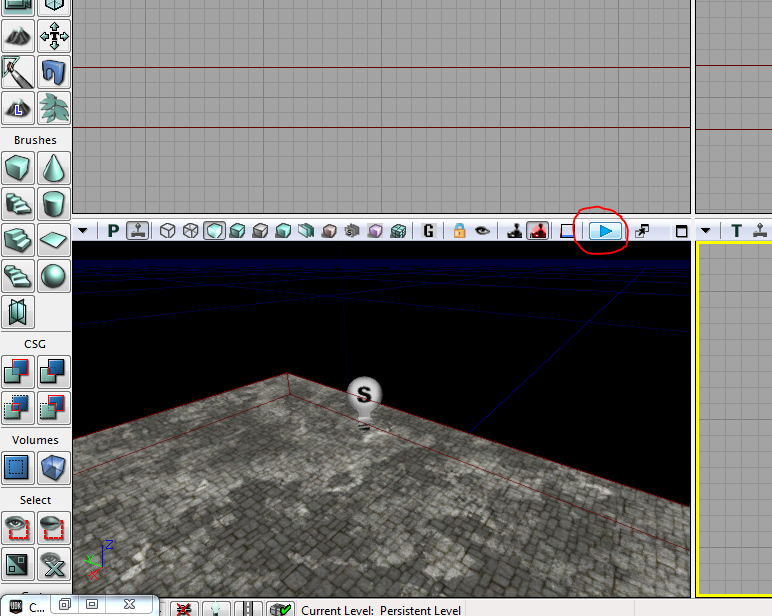This screenshot has height=616, width=772.
Task: Pick the Sphere brush builder
Action: point(54,276)
